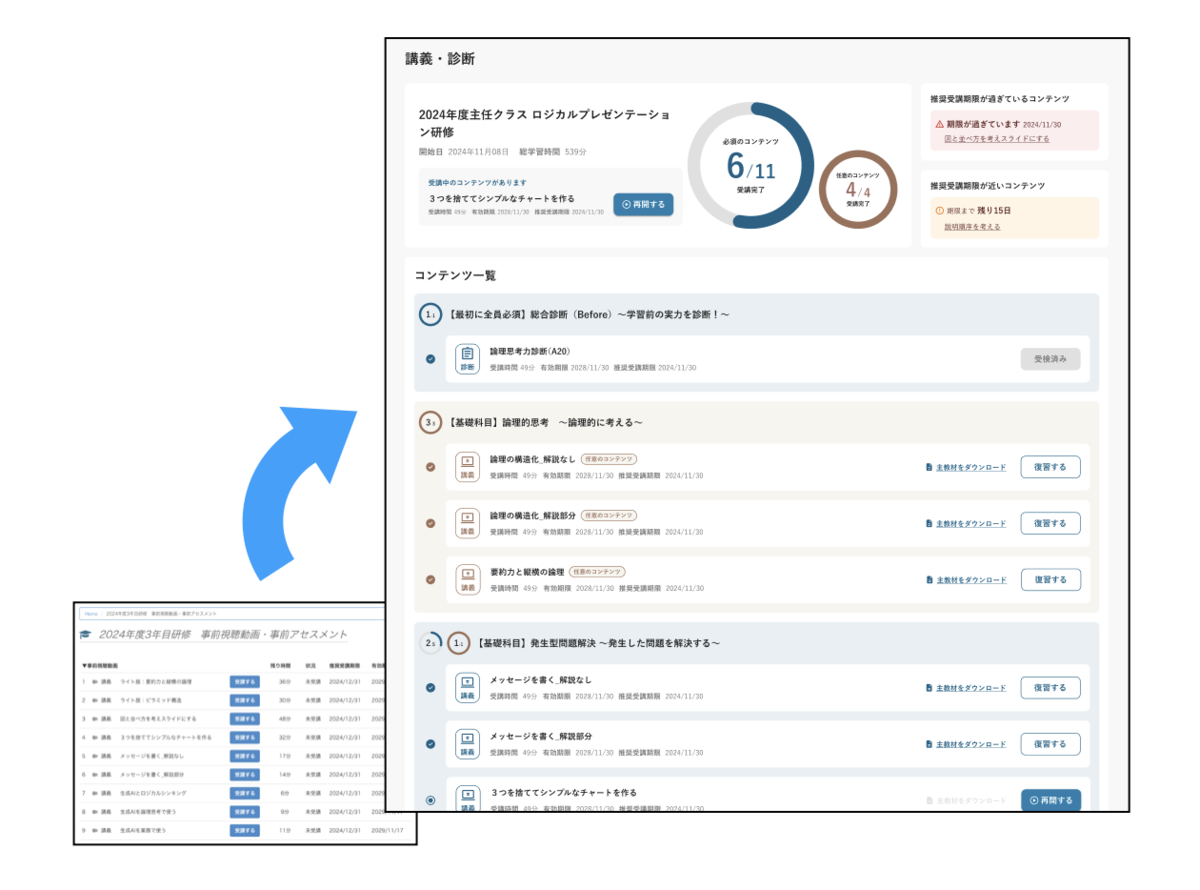Click the 講義・診断 page heading
Image resolution: width=1200 pixels, height=890 pixels.
tap(440, 59)
